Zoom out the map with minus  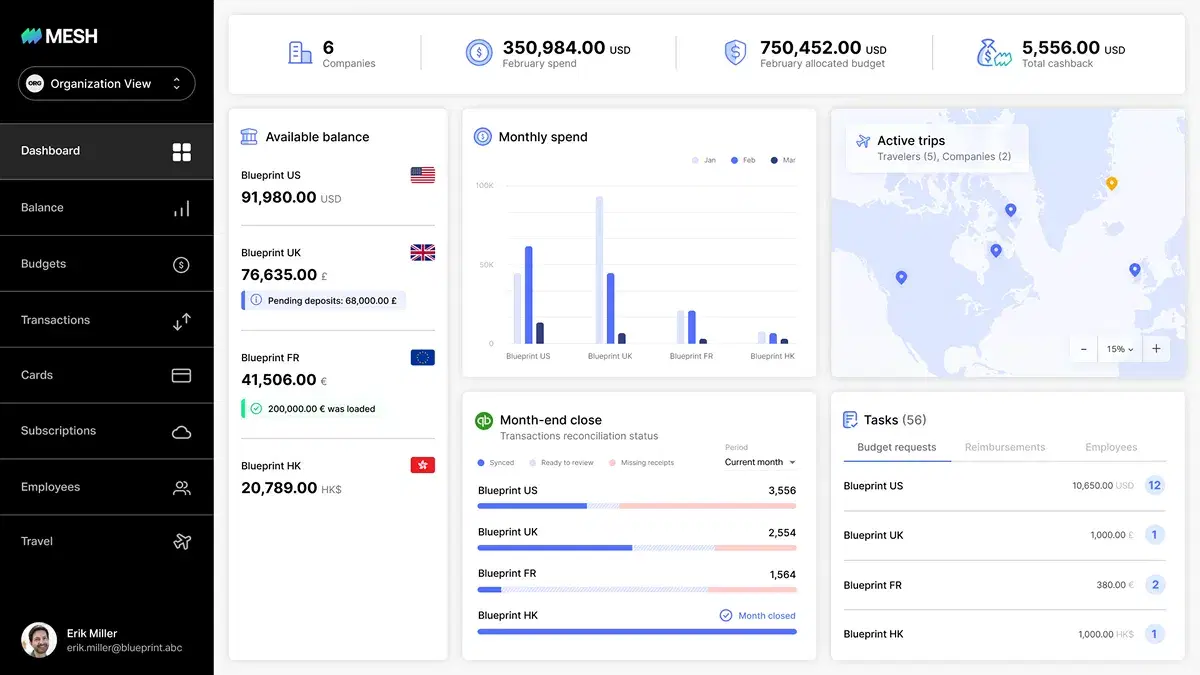click(1084, 349)
